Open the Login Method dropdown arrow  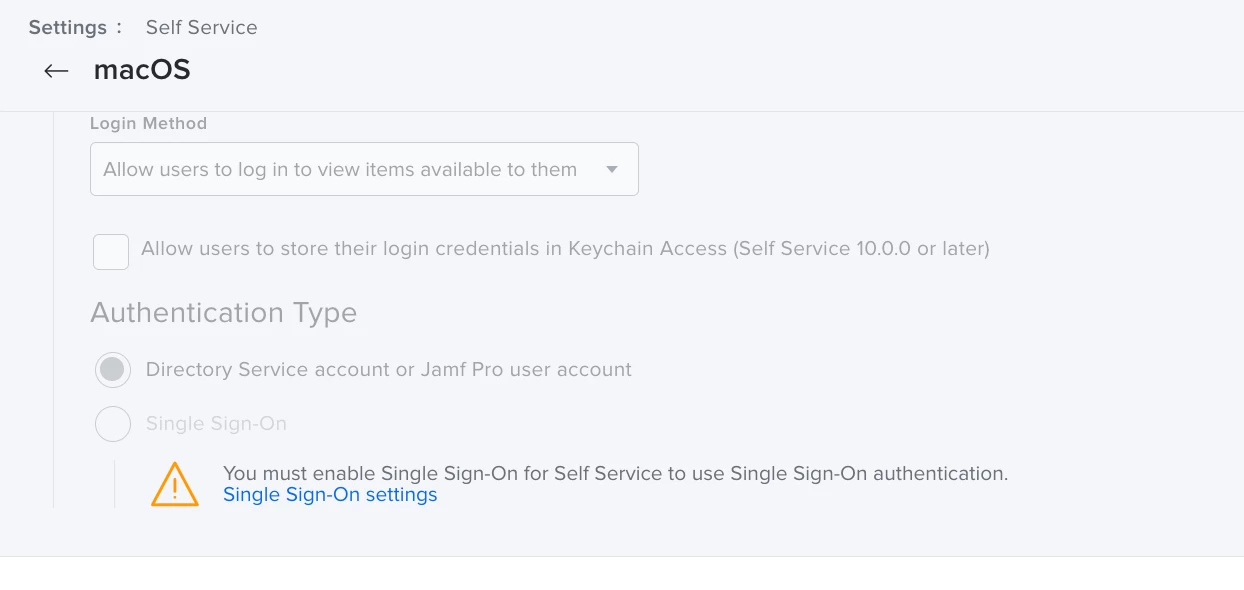(x=612, y=170)
